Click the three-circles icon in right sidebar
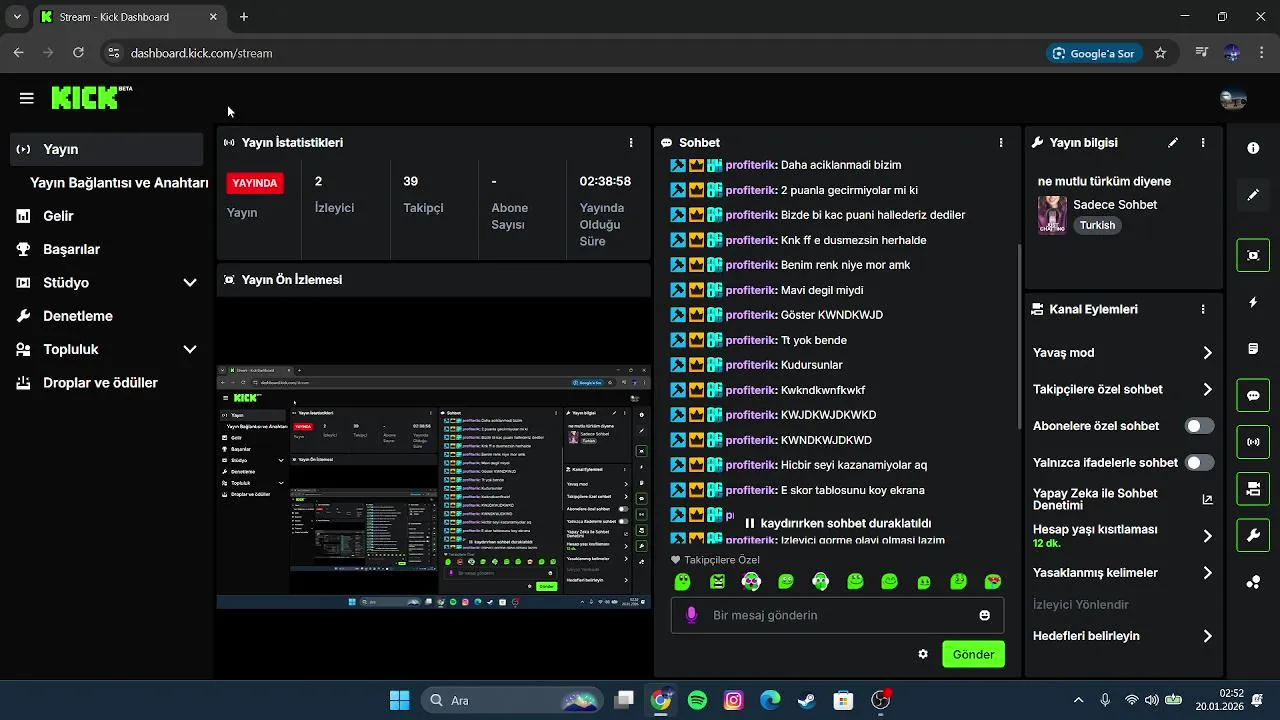Screen dimensions: 1280x720 pyautogui.click(x=1253, y=583)
